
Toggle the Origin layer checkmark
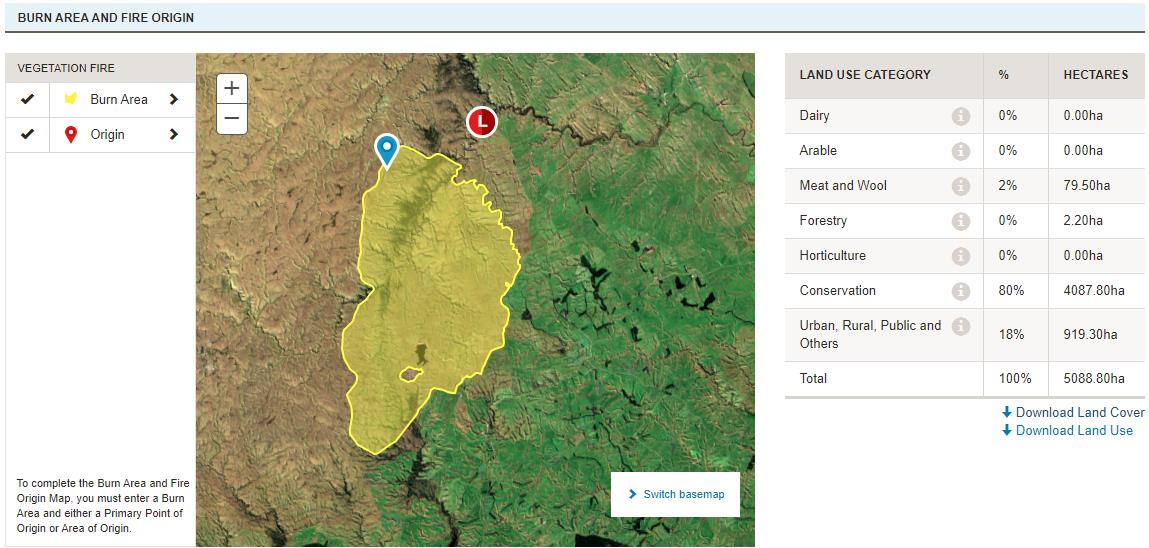28,134
